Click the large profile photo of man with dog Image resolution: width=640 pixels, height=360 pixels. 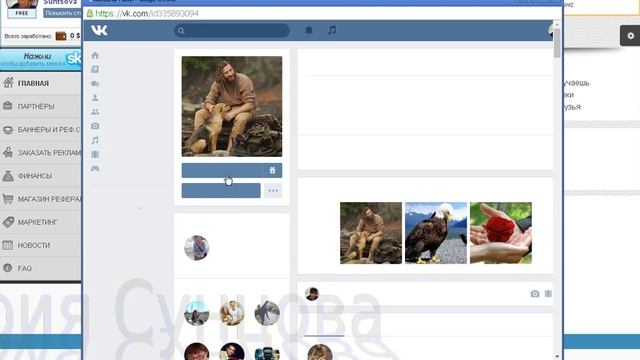(x=232, y=107)
